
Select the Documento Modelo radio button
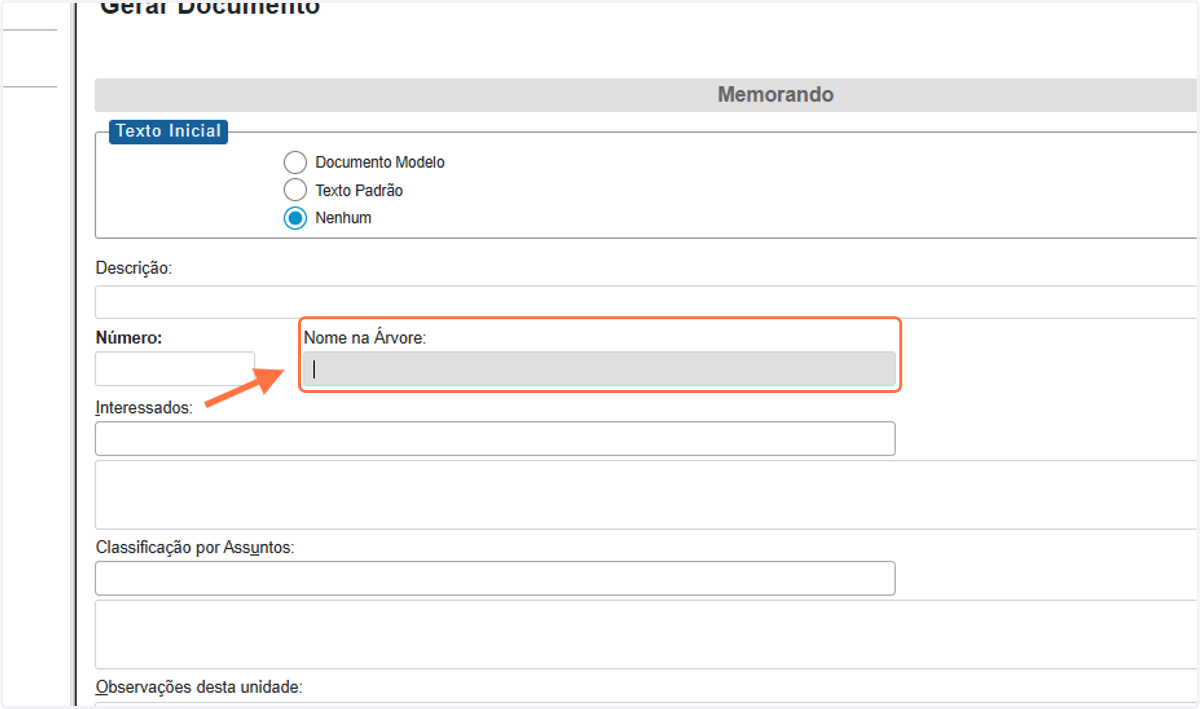(x=295, y=162)
